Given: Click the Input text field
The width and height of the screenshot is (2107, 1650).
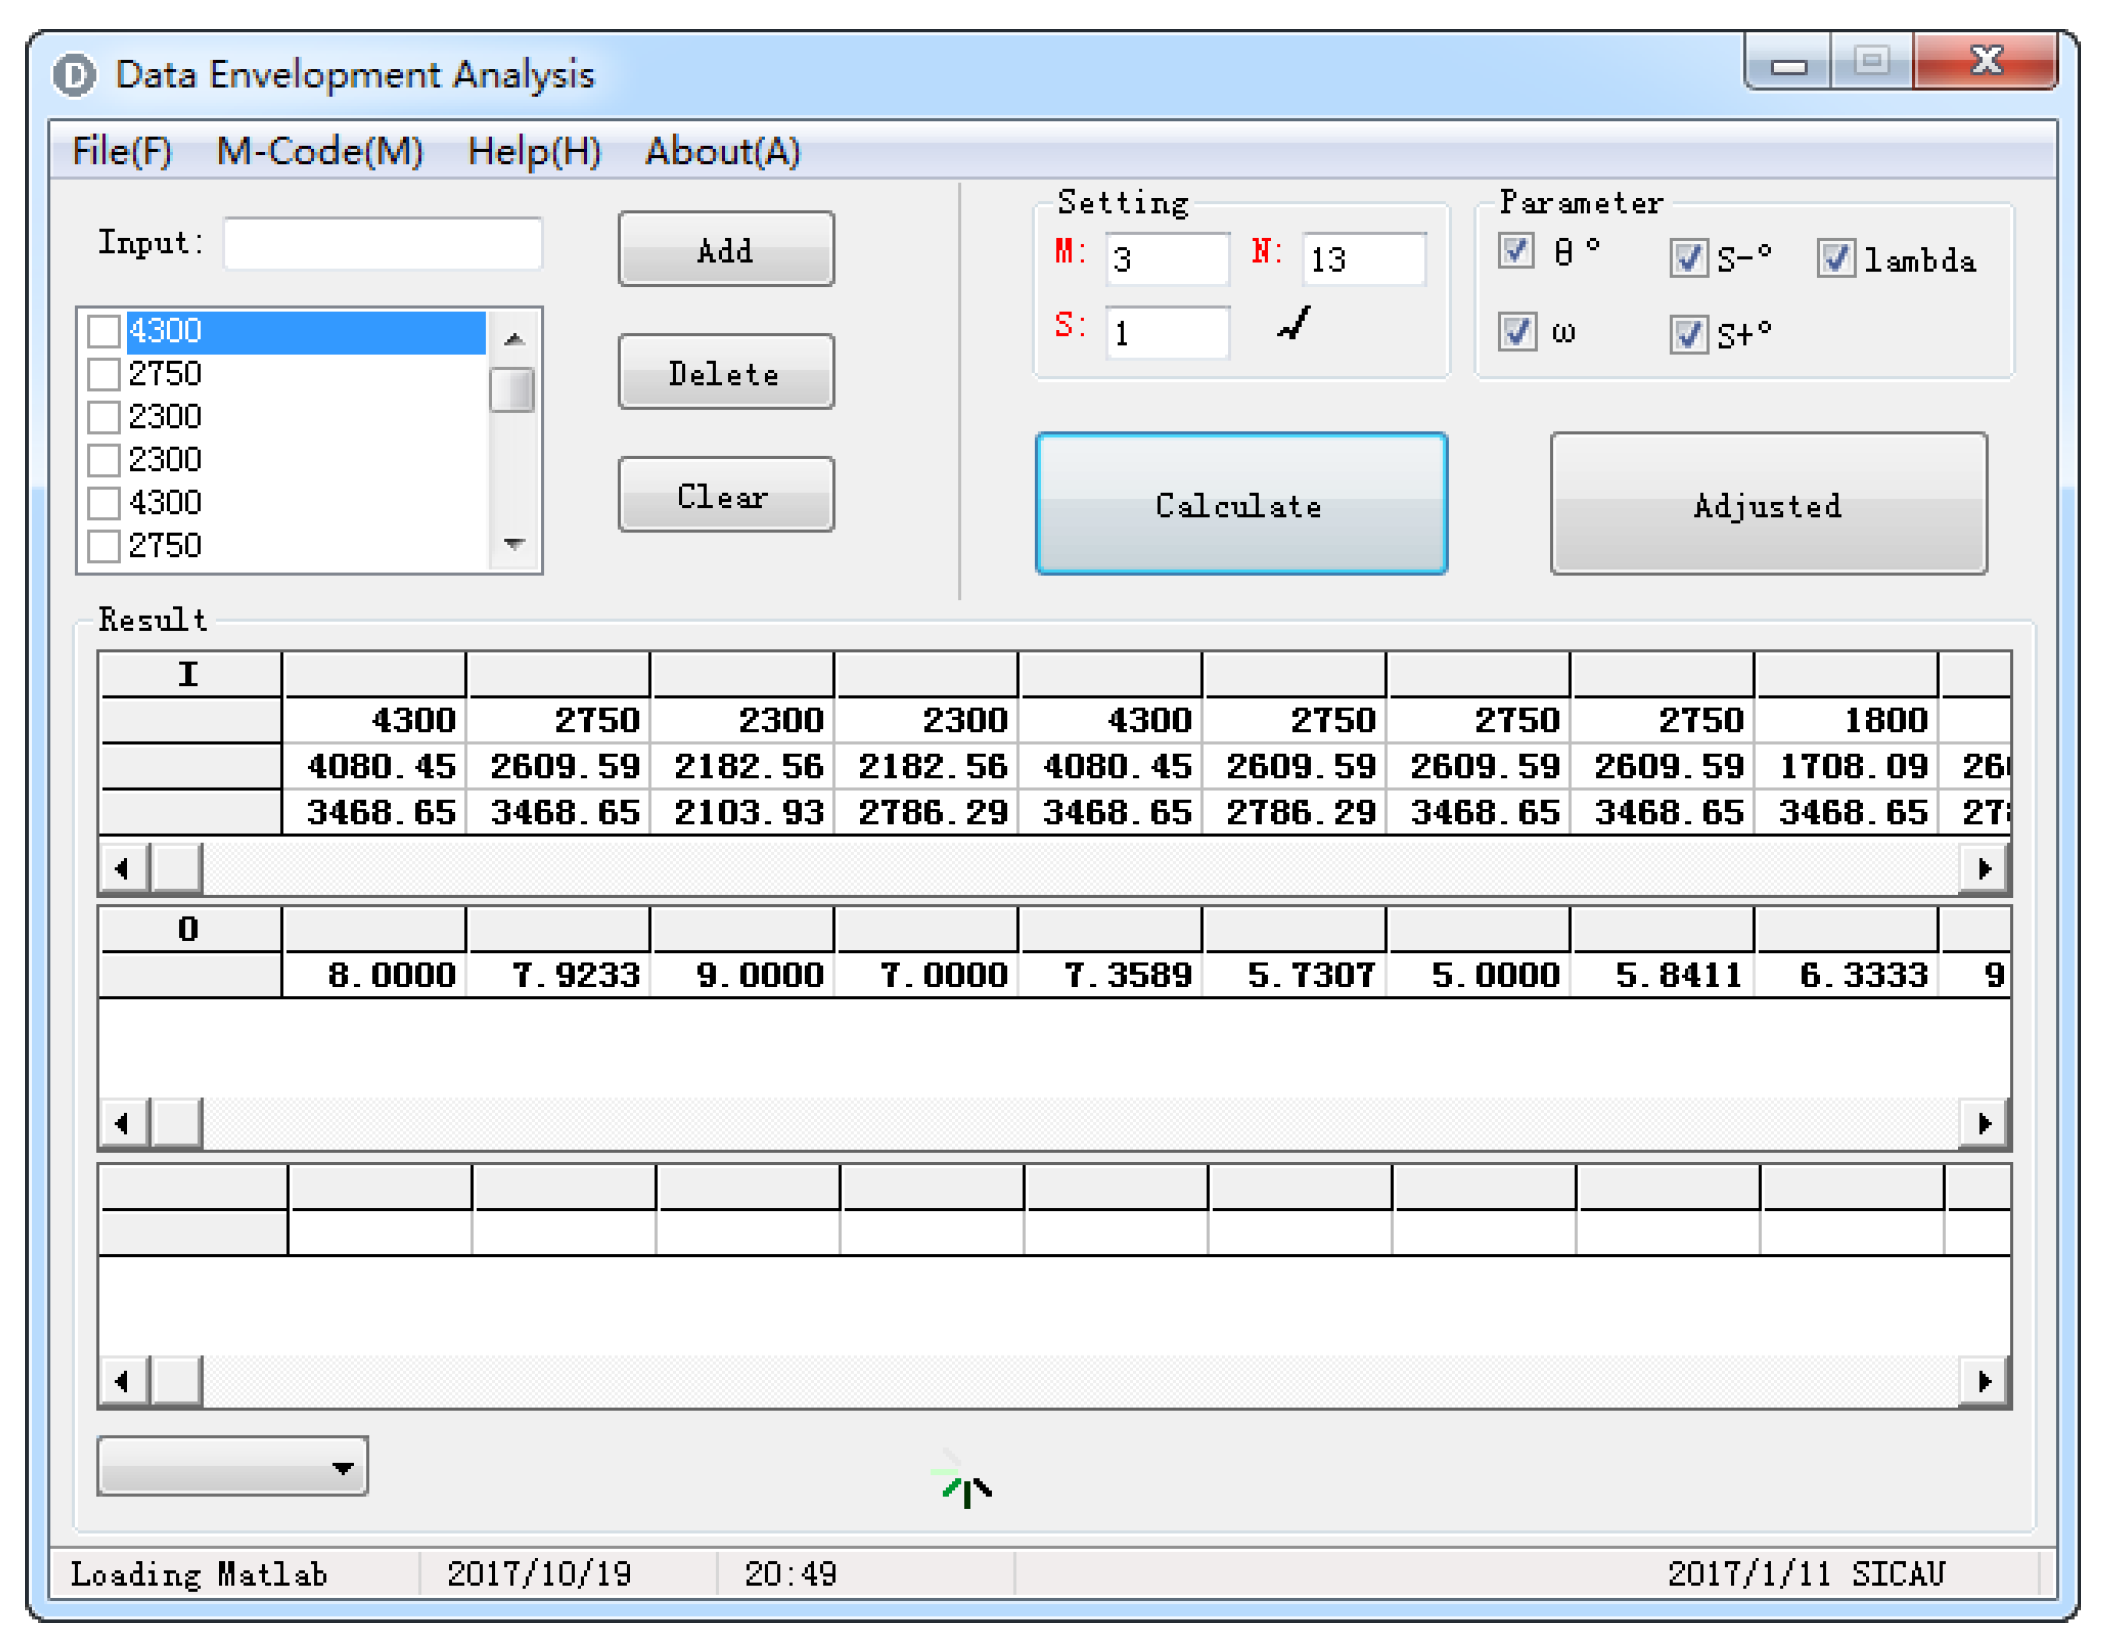Looking at the screenshot, I should [x=383, y=244].
